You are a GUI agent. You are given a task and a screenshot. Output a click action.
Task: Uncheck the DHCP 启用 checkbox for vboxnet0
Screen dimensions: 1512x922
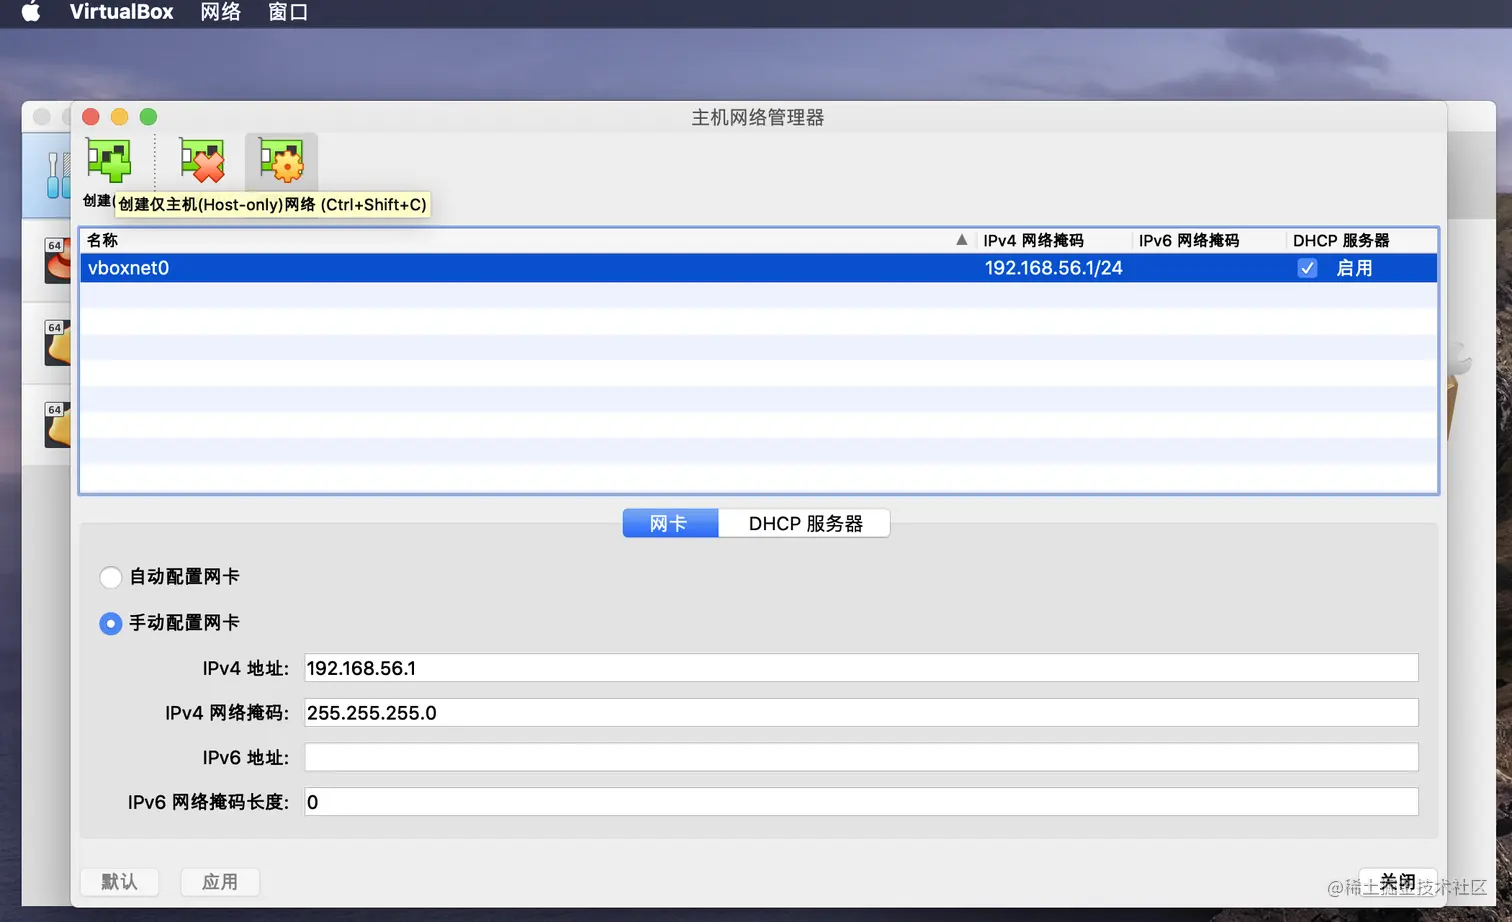coord(1307,268)
